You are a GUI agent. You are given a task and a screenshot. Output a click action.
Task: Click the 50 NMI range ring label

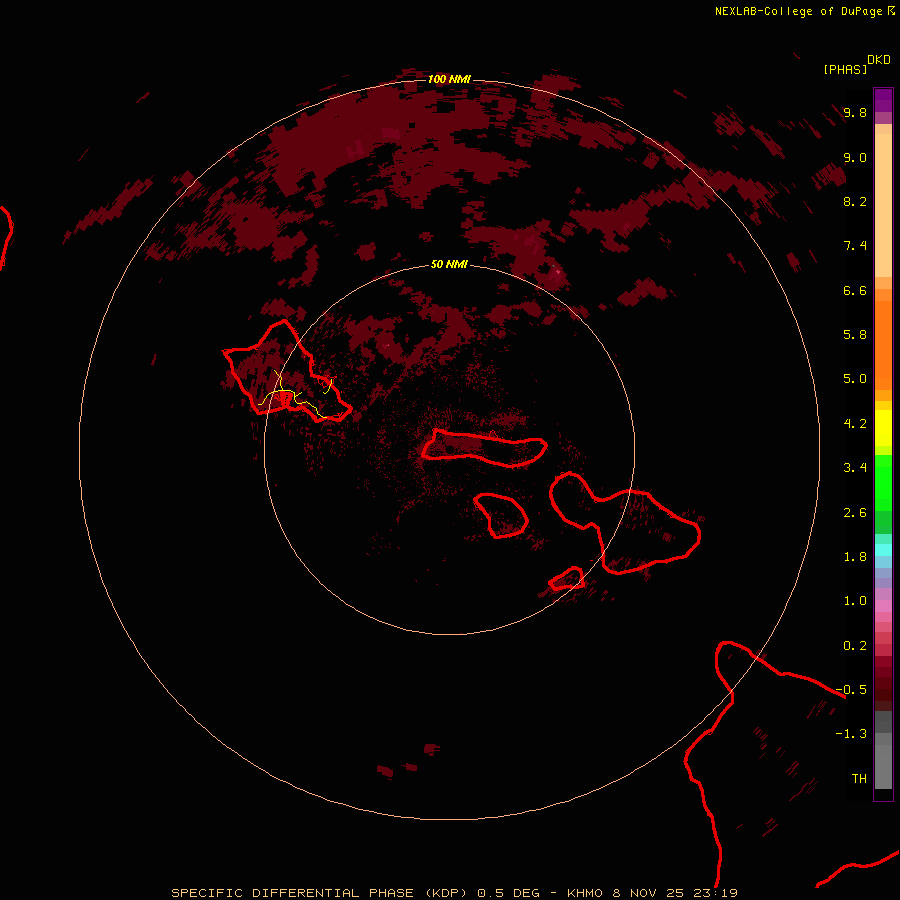(449, 265)
